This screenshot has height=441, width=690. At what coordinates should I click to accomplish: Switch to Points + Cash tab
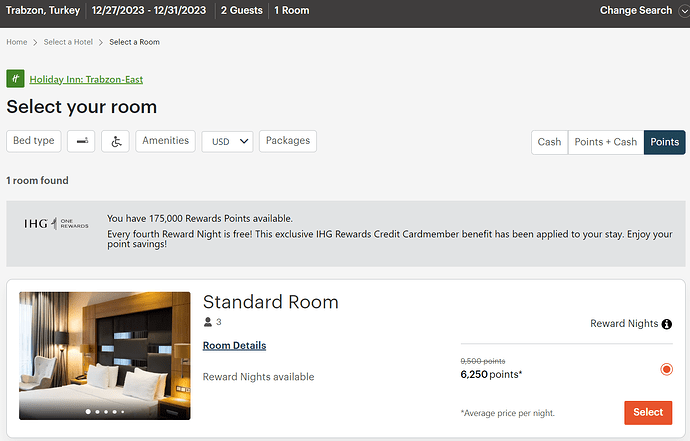606,142
